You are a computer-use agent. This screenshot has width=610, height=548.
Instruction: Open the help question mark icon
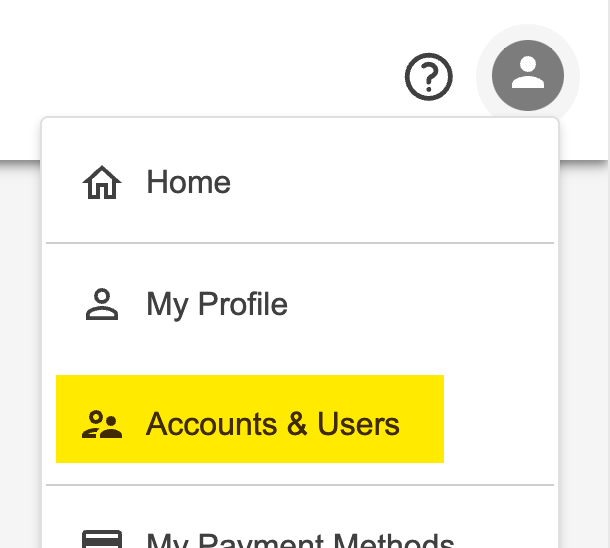(428, 76)
